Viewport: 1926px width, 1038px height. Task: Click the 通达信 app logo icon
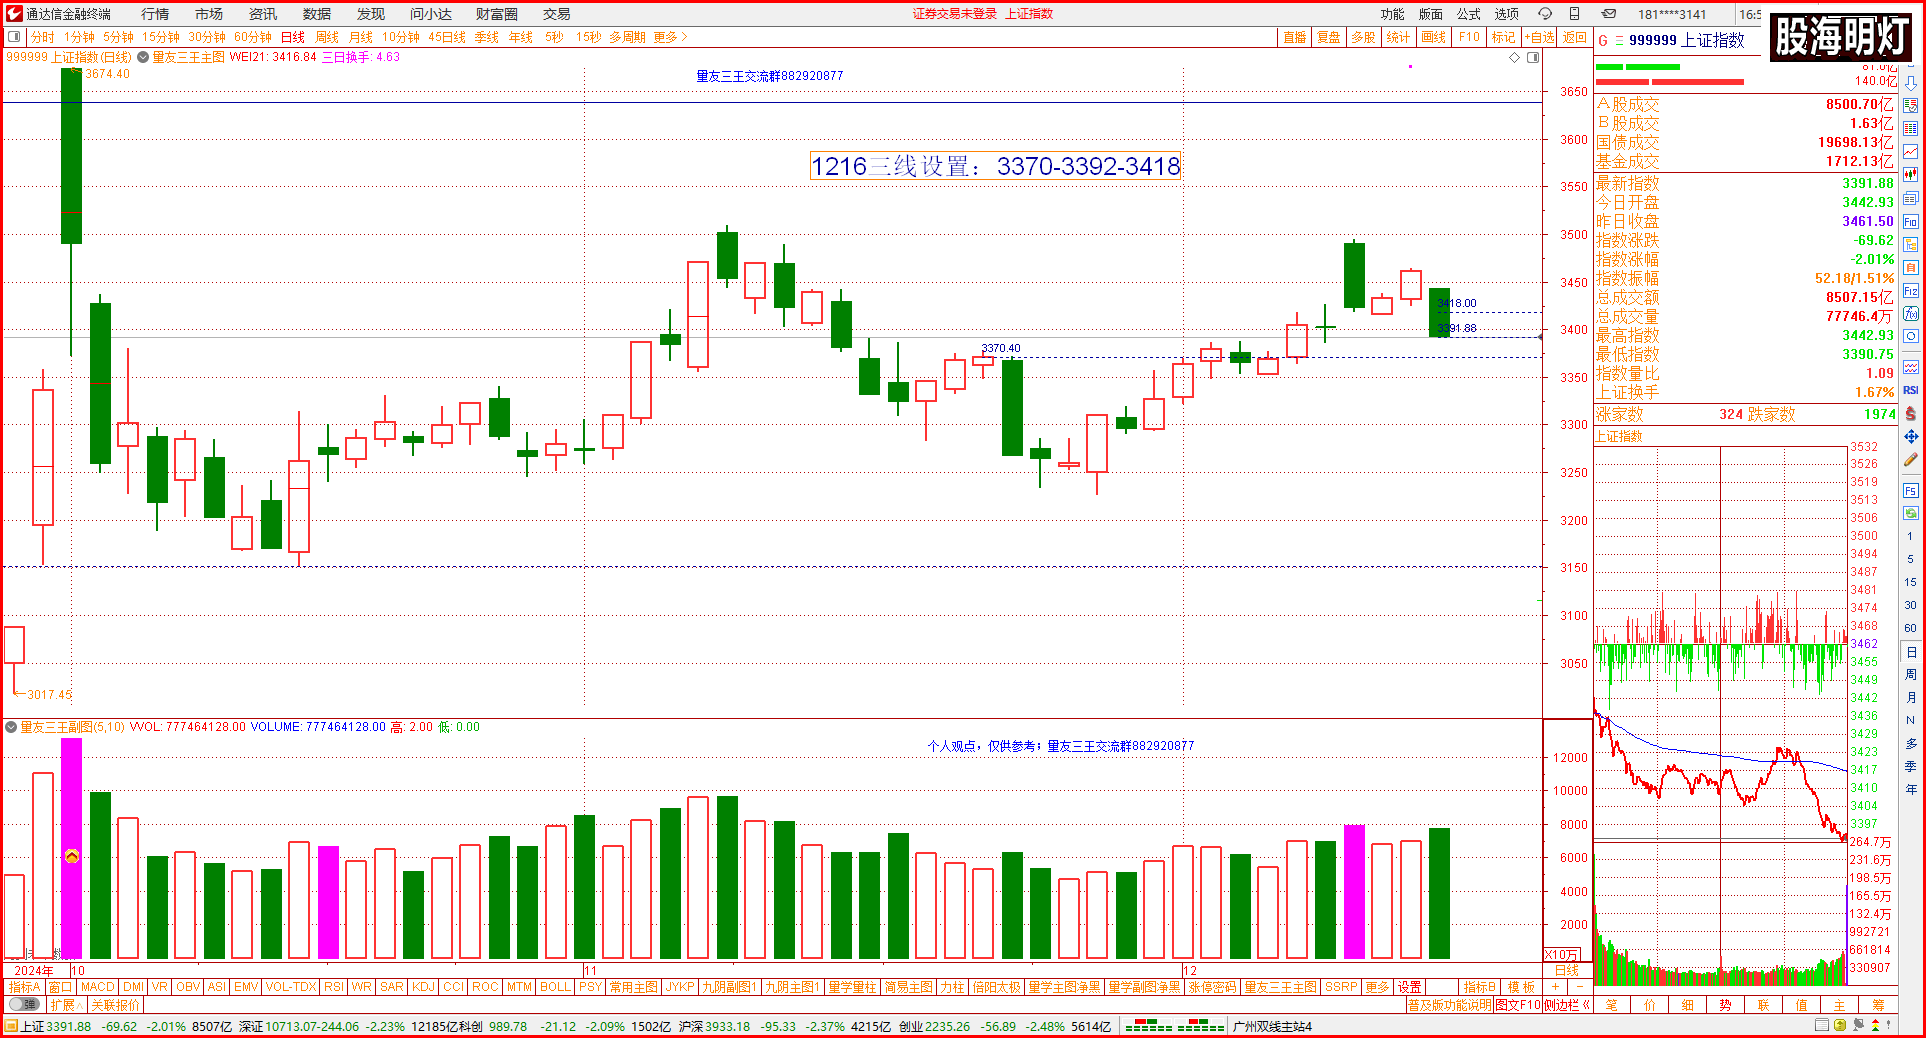tap(14, 14)
